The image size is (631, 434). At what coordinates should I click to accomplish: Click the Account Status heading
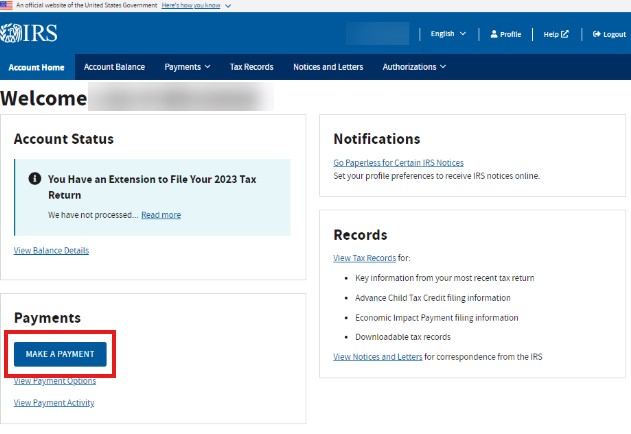pos(64,139)
